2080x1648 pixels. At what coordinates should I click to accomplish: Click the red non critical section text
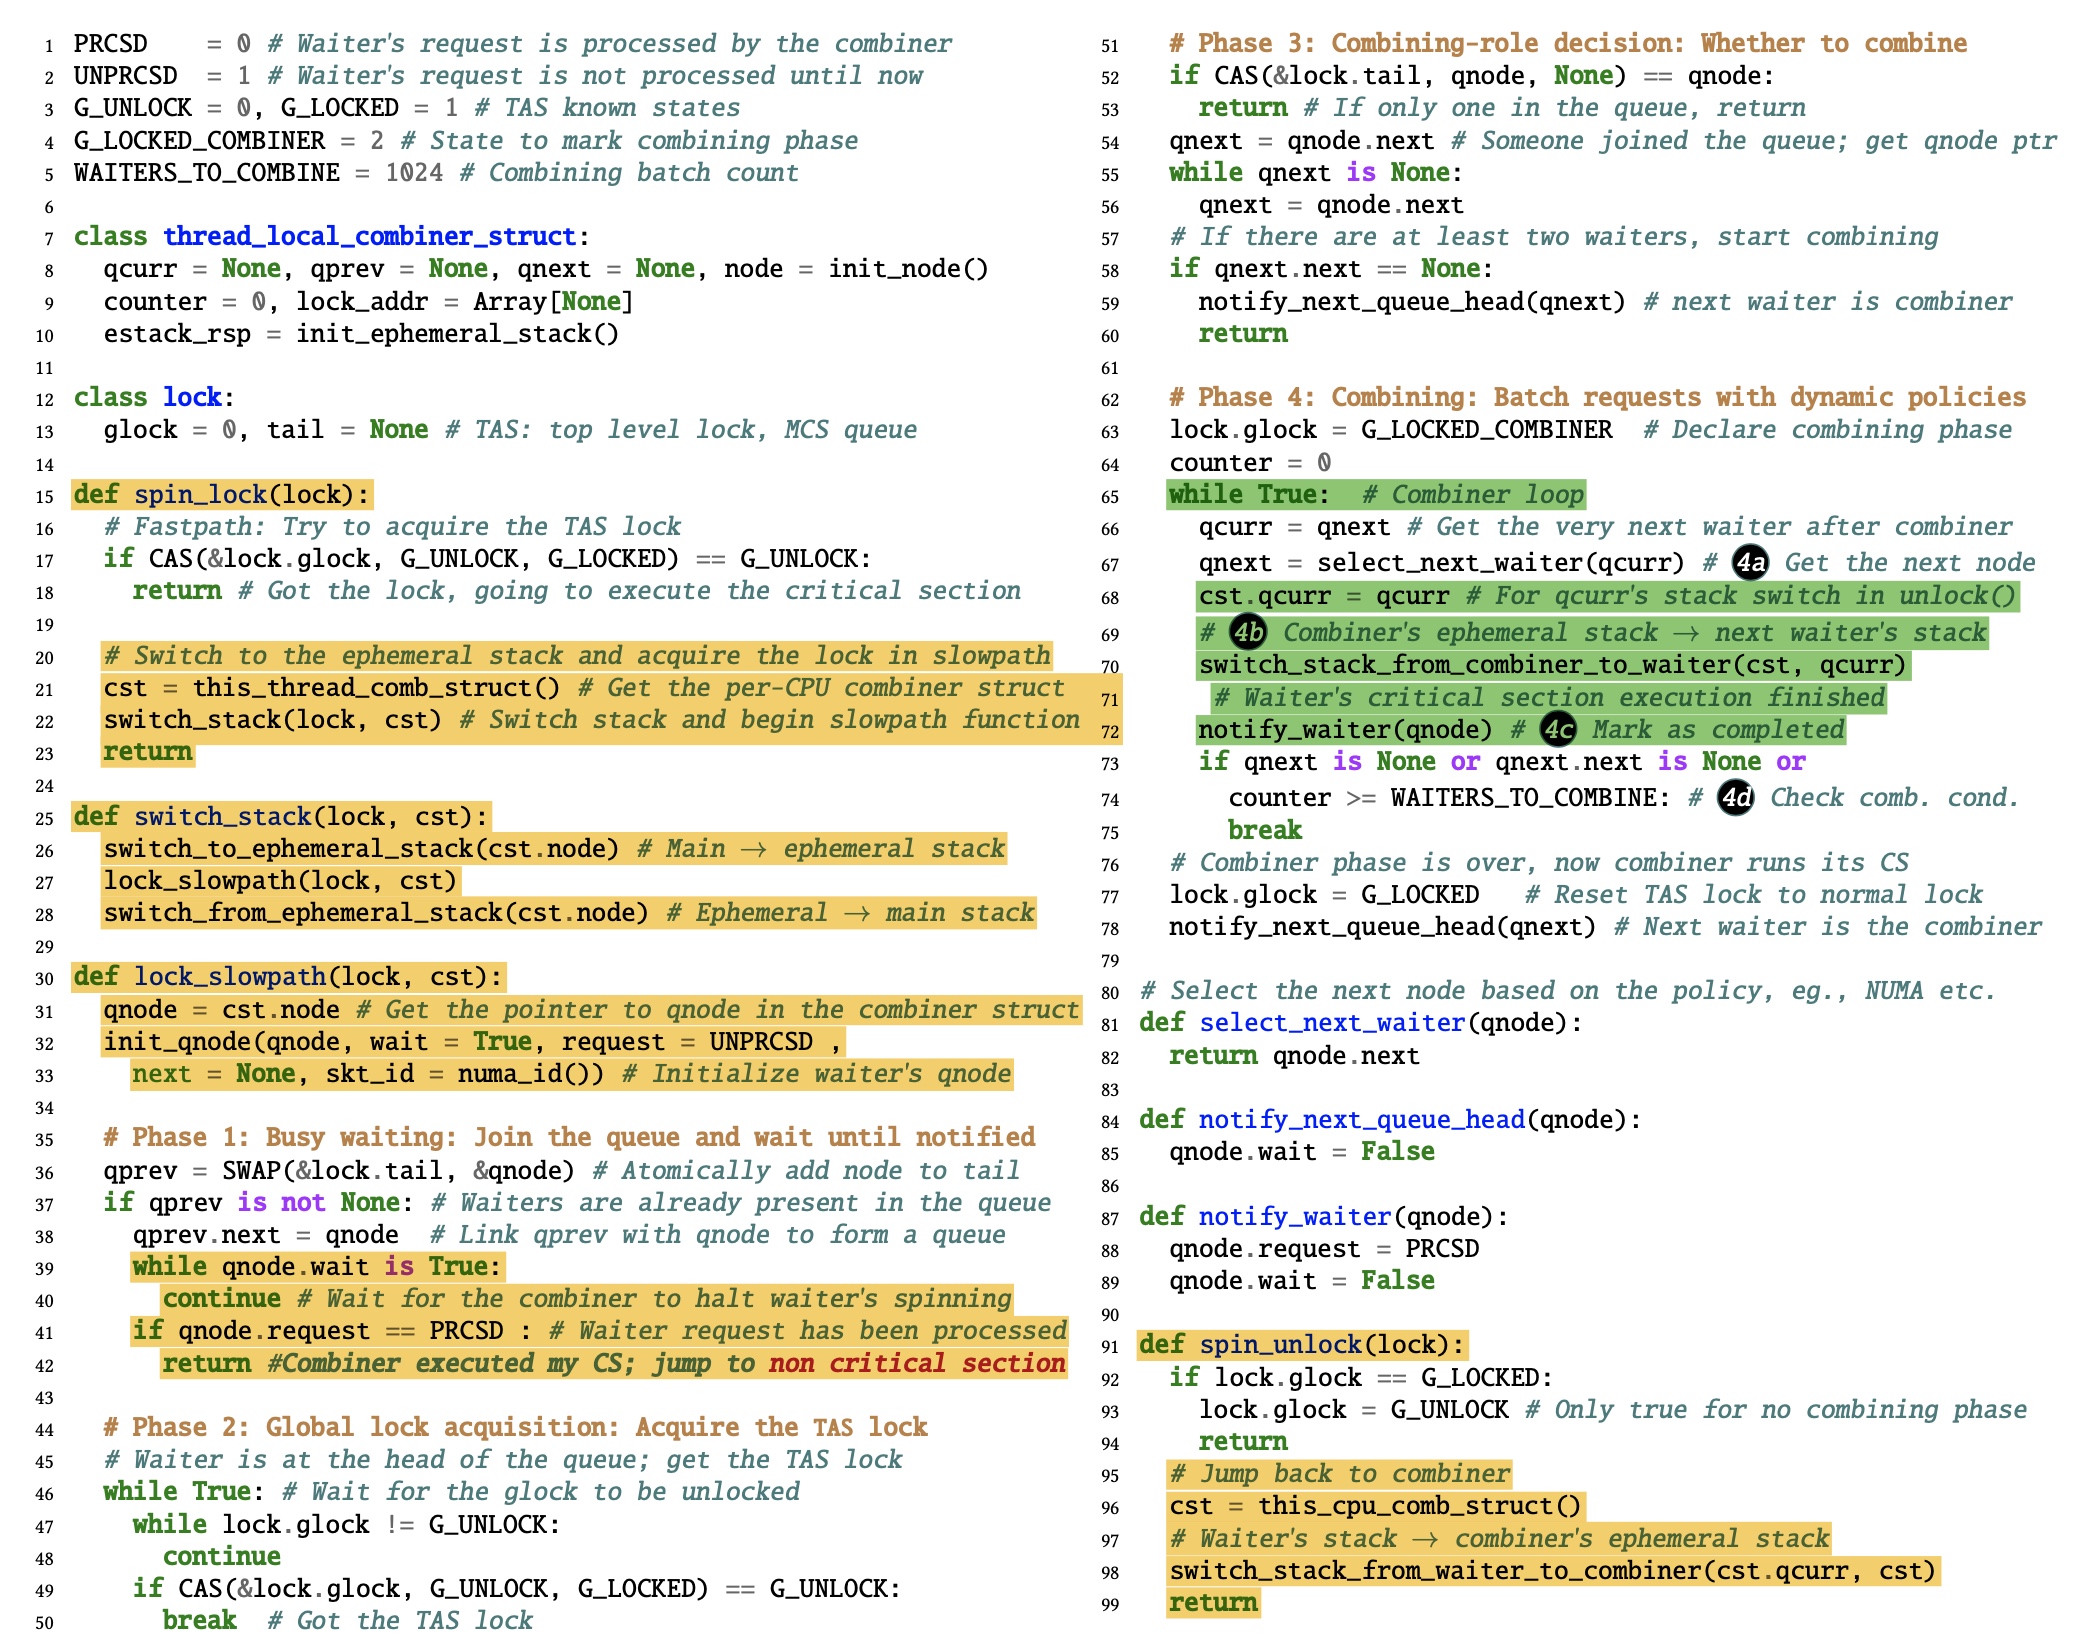pyautogui.click(x=917, y=1363)
